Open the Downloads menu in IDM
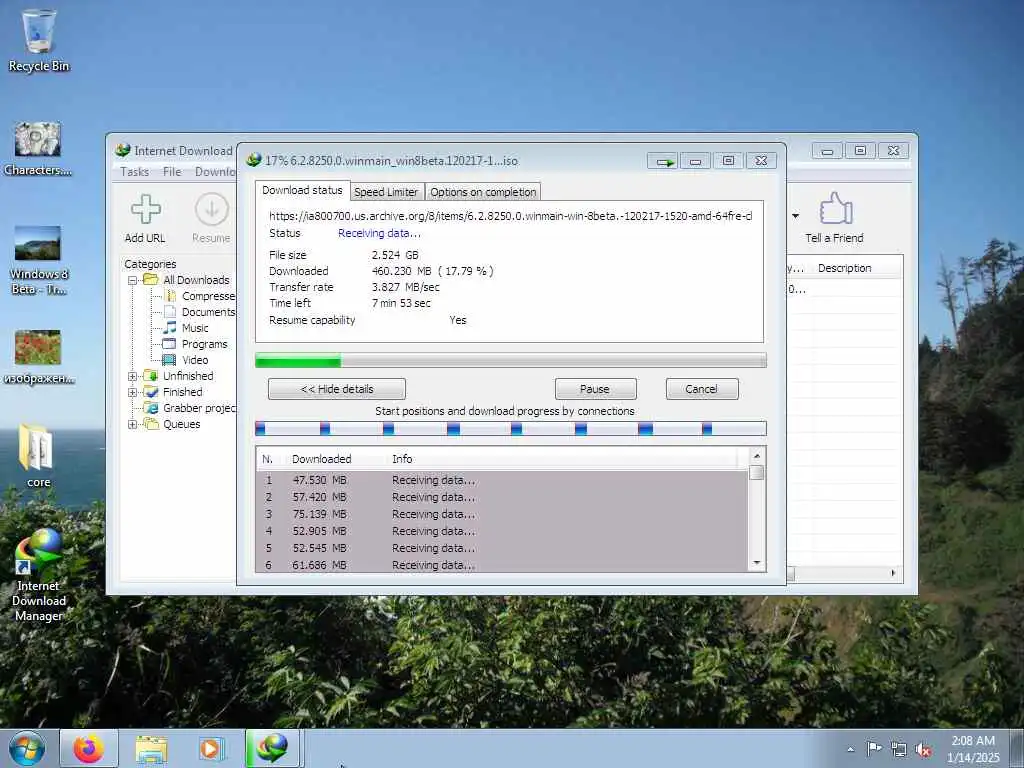Viewport: 1024px width, 768px height. tap(215, 172)
